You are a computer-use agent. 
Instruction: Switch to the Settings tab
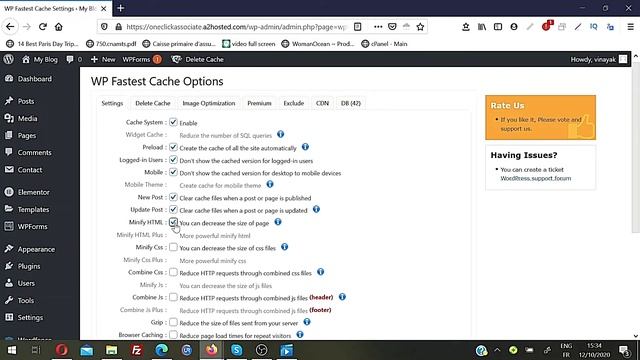(x=112, y=103)
